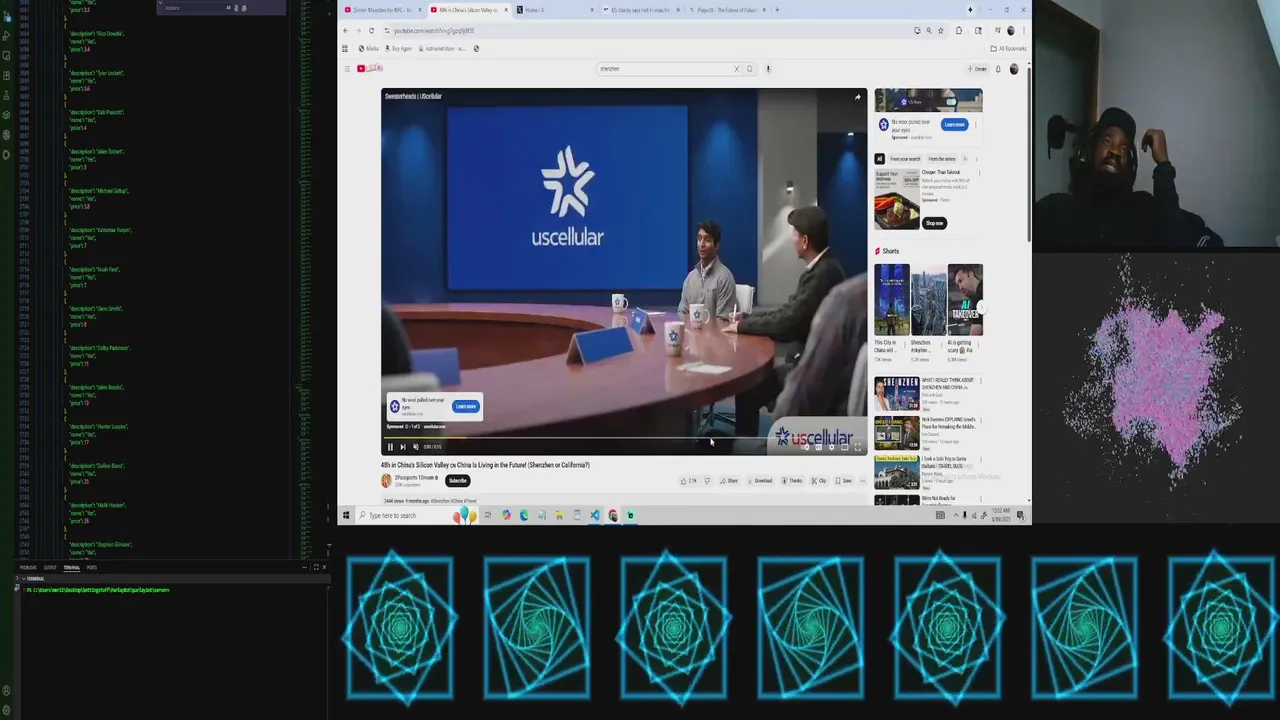Open VS Code from Windows taskbar
The width and height of the screenshot is (1280, 720).
595,515
